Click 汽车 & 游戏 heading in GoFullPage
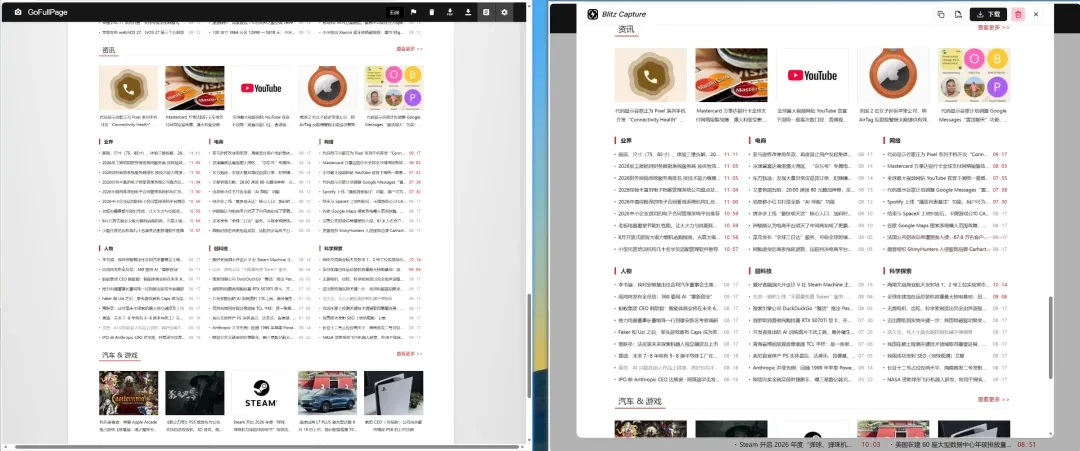Image resolution: width=1080 pixels, height=451 pixels. (119, 355)
